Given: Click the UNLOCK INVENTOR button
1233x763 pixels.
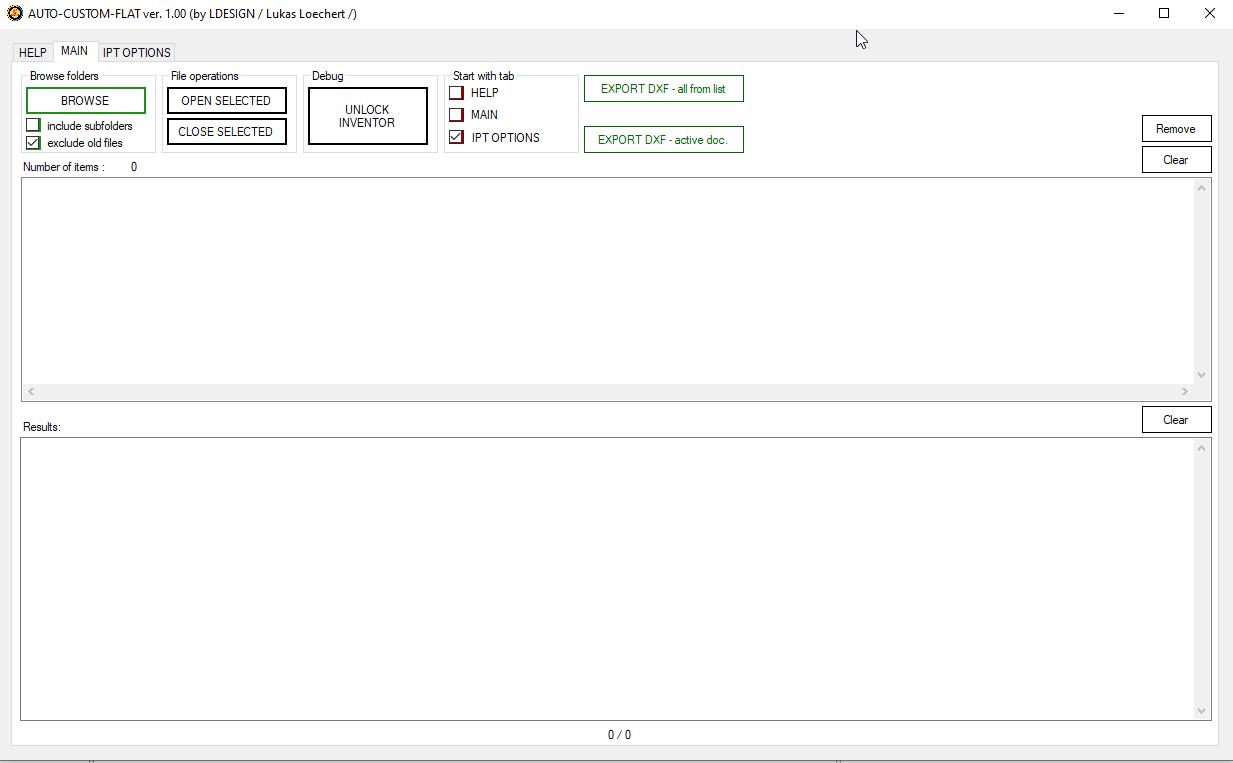Looking at the screenshot, I should (x=367, y=116).
